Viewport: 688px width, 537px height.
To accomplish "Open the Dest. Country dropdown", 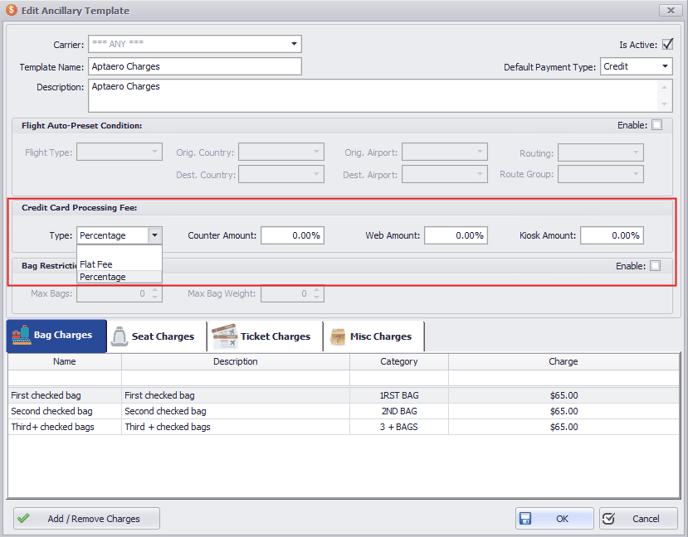I will tap(316, 174).
